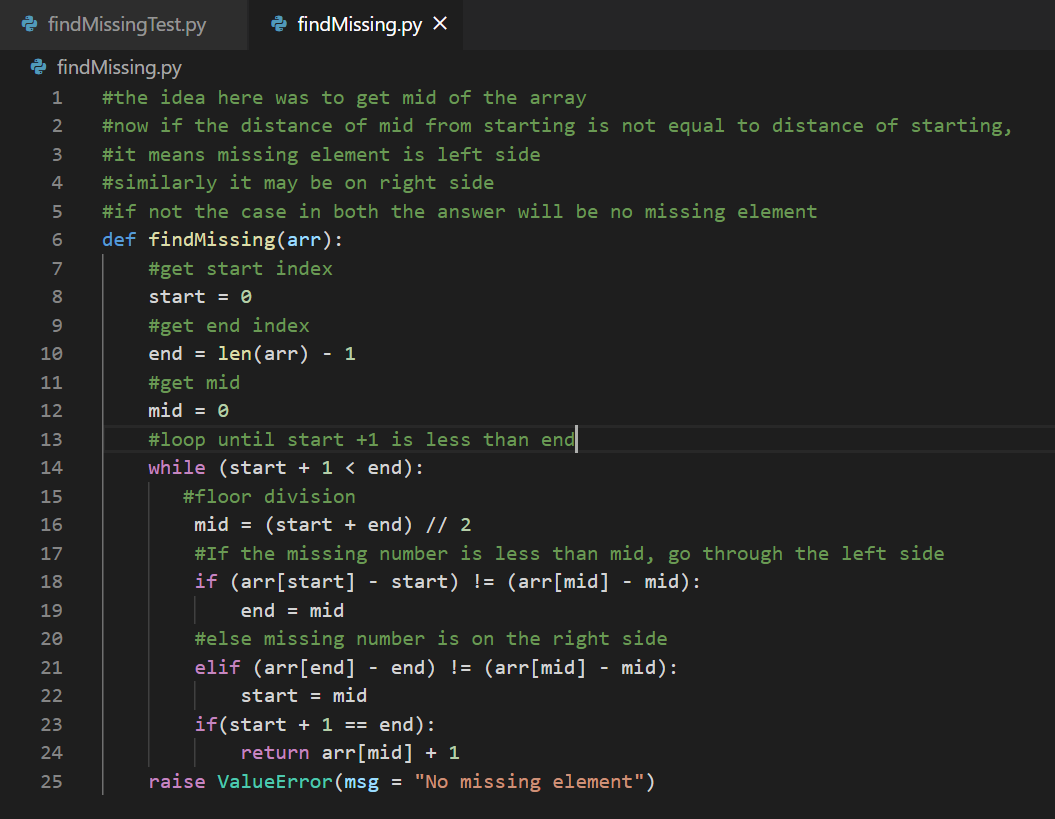Click the 'mid = 0' assignment
Image resolution: width=1055 pixels, height=819 pixels.
click(188, 411)
